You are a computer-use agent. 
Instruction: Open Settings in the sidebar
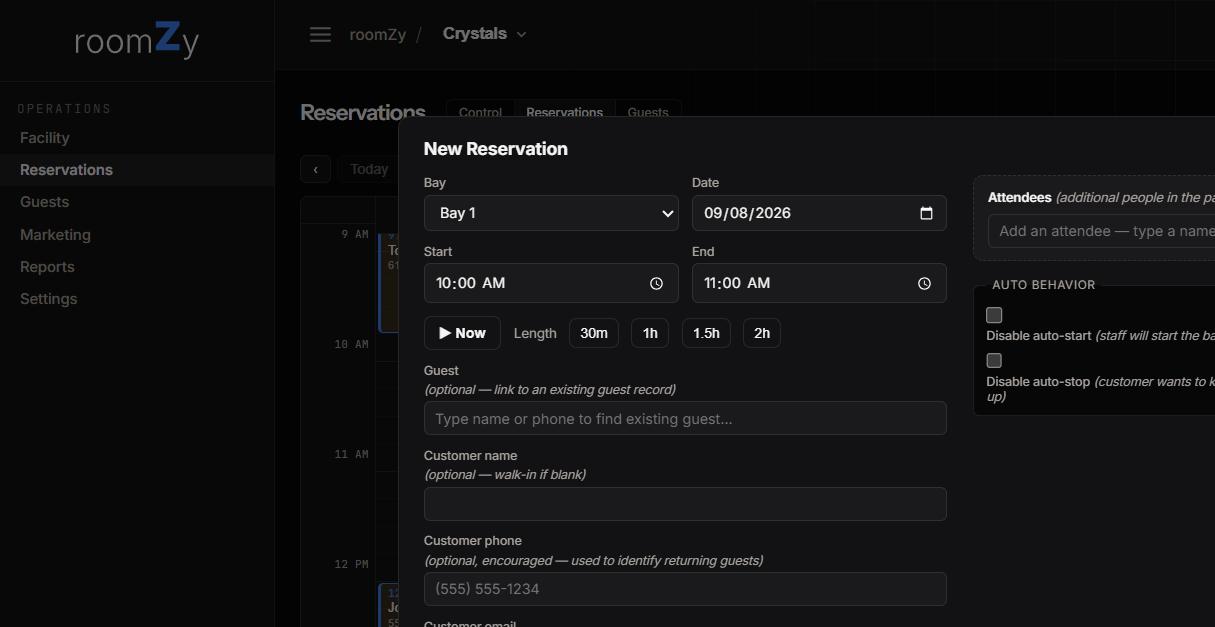click(137, 299)
